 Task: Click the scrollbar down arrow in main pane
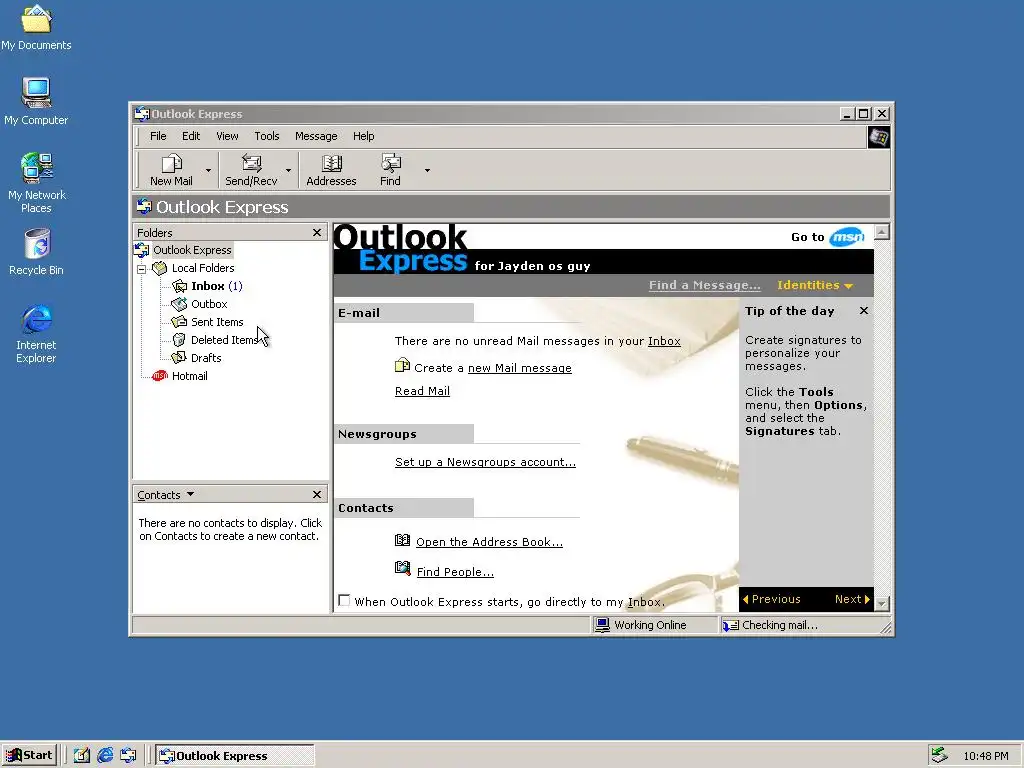(882, 603)
